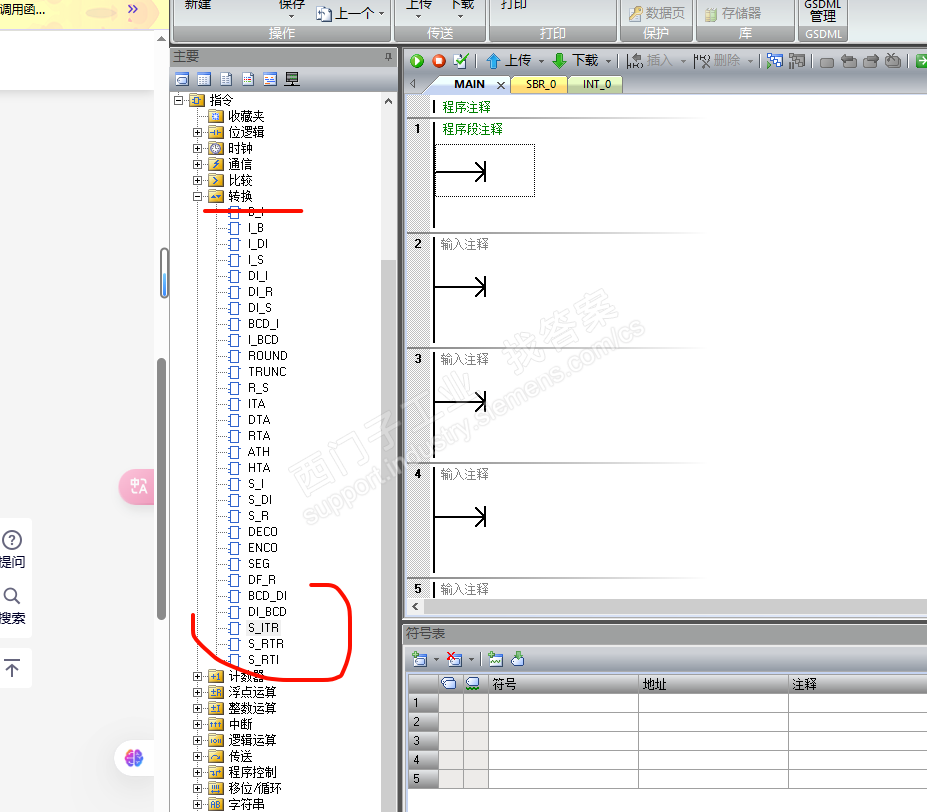
Task: Click the next bookmark arrow icon
Action: click(871, 61)
